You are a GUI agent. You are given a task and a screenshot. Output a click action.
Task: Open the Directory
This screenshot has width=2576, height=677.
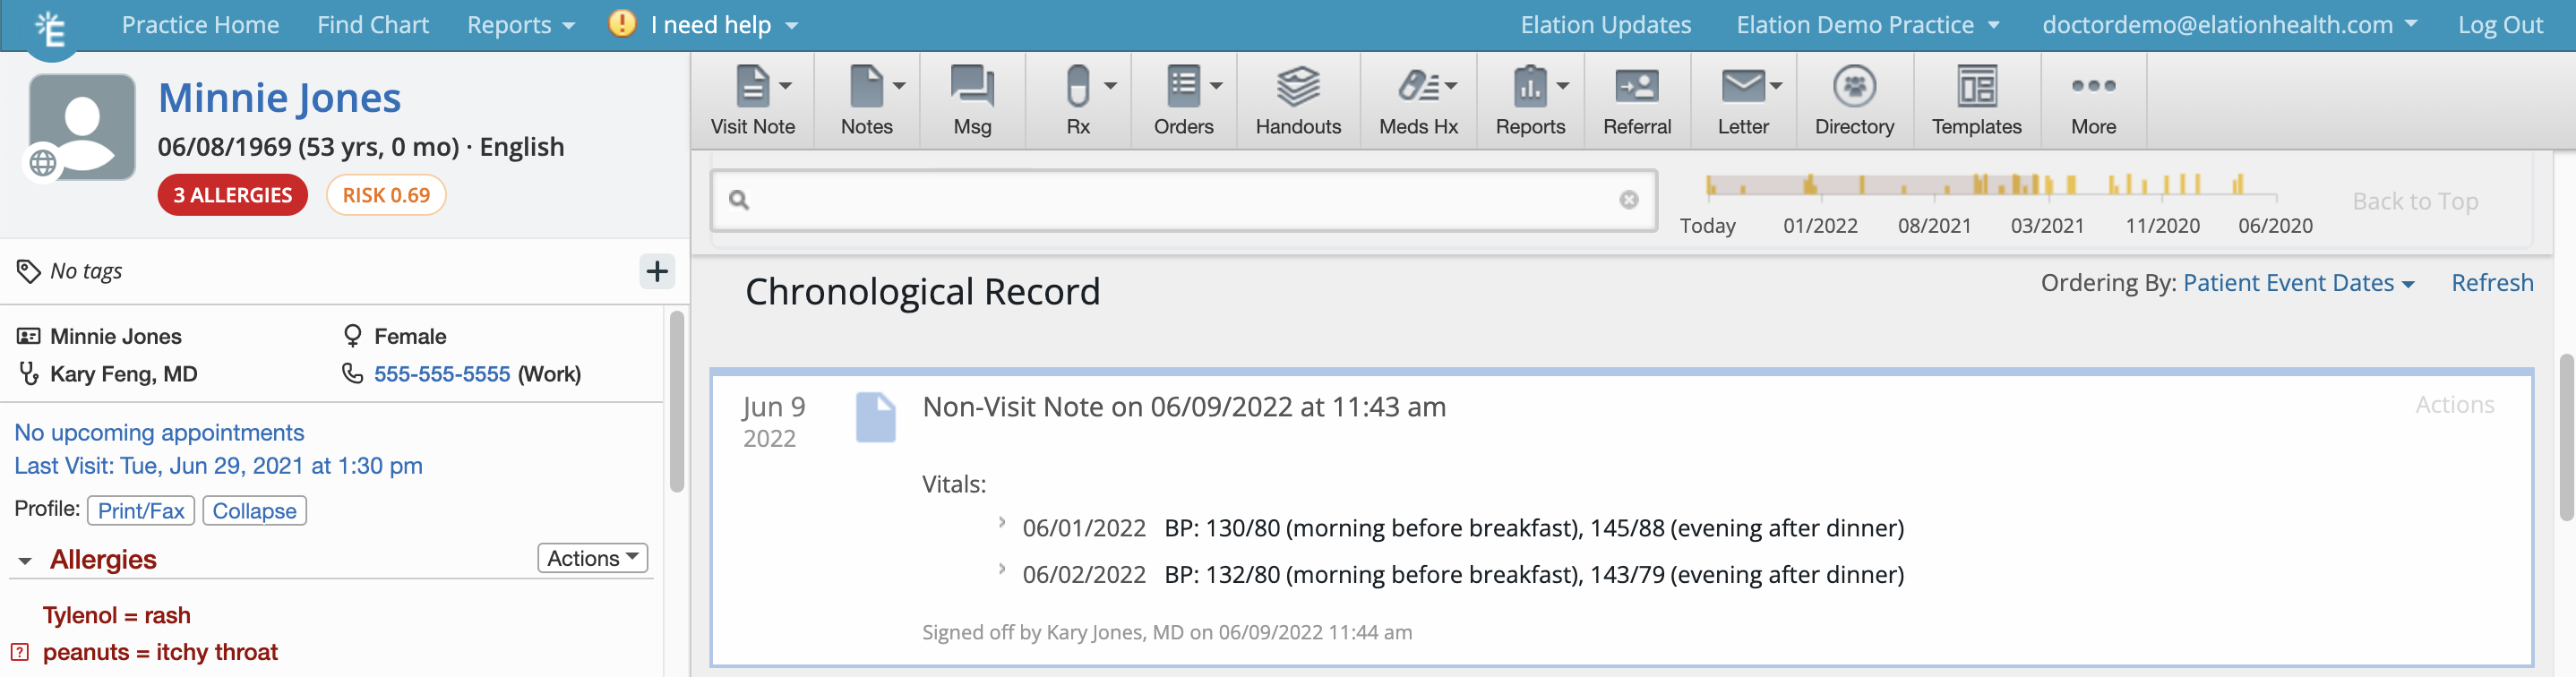pos(1854,100)
